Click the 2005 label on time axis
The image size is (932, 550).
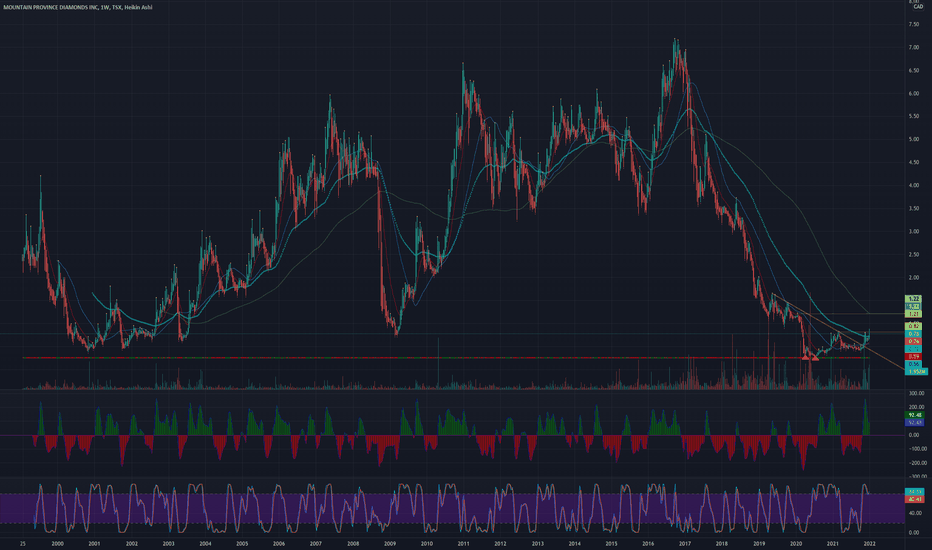click(242, 543)
